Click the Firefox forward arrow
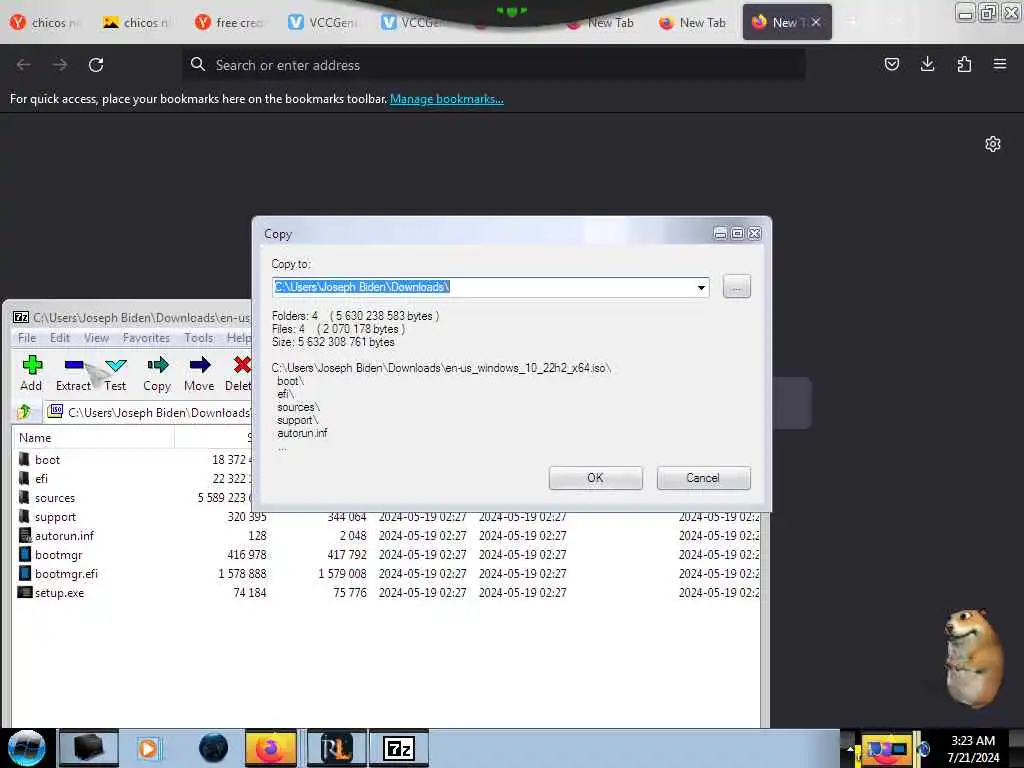 (59, 65)
